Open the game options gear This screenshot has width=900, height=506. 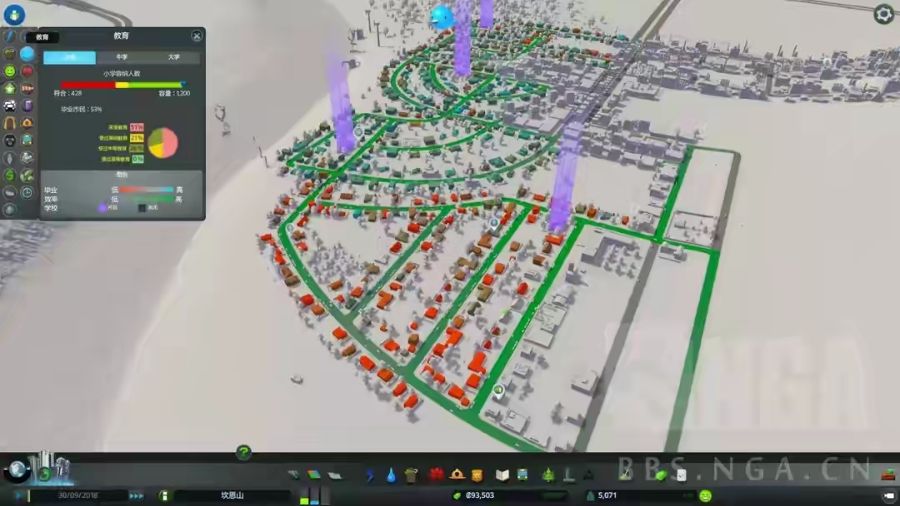[x=884, y=13]
